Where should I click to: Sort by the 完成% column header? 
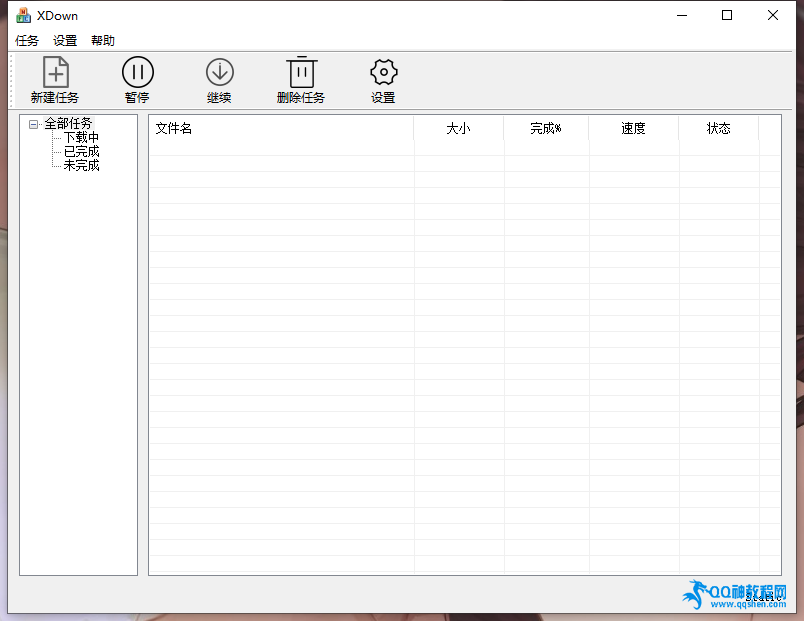coord(546,128)
